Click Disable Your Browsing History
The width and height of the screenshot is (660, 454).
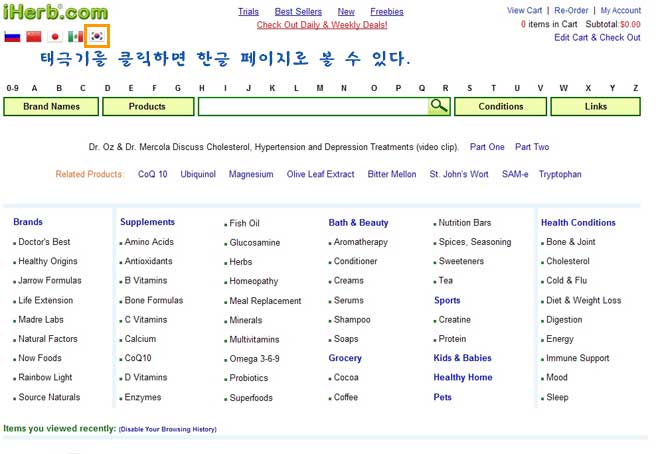tap(167, 429)
